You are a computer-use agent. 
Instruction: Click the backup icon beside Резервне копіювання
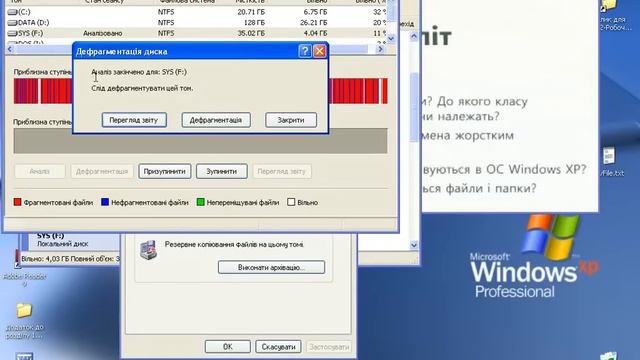click(148, 250)
